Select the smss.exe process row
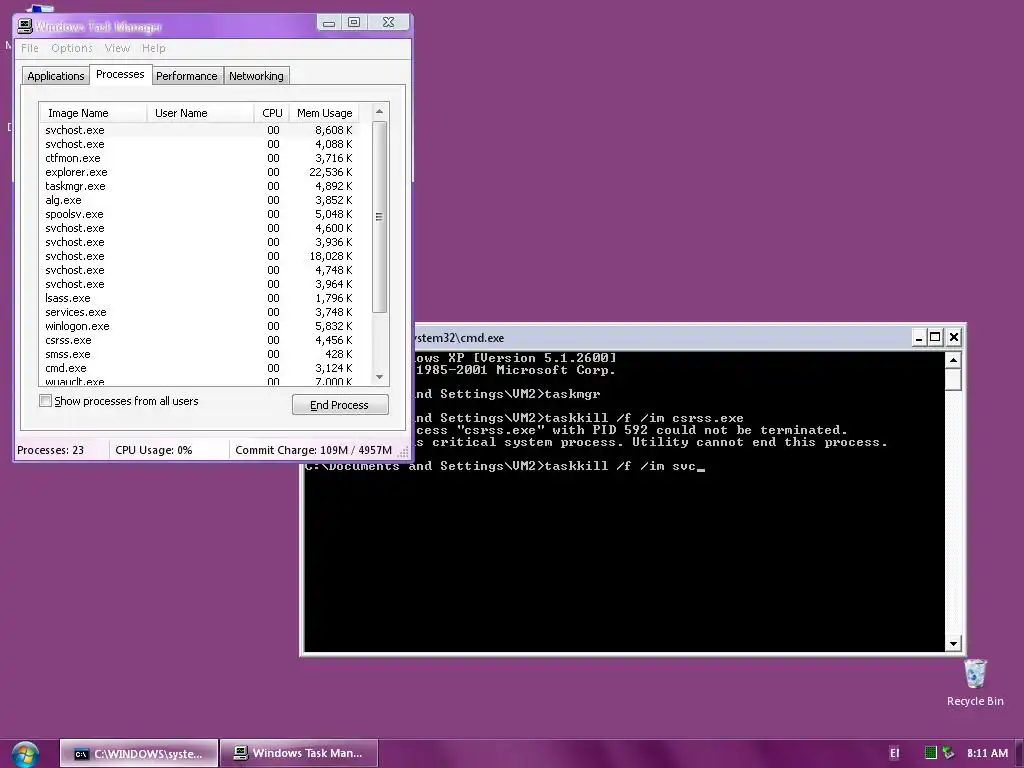The width and height of the screenshot is (1024, 768). (x=199, y=355)
